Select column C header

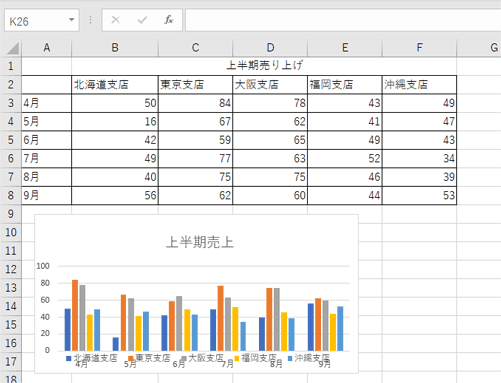195,48
